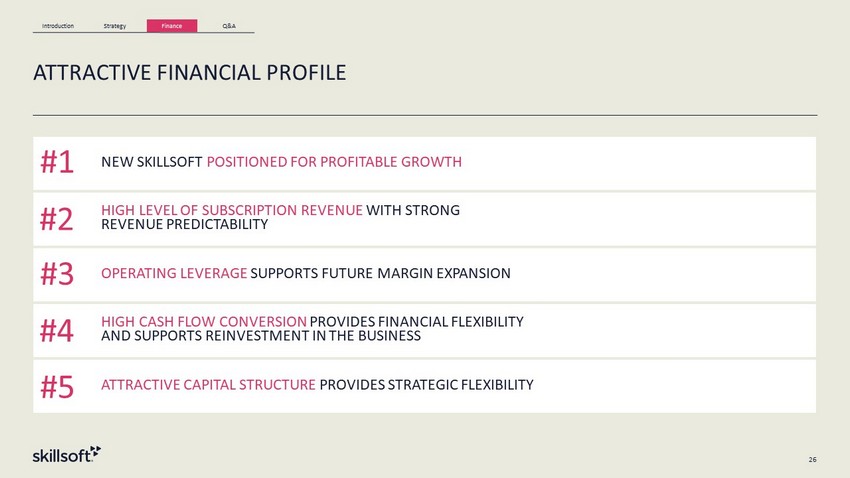Select the #2 point number
This screenshot has height=478, width=850.
tap(57, 218)
